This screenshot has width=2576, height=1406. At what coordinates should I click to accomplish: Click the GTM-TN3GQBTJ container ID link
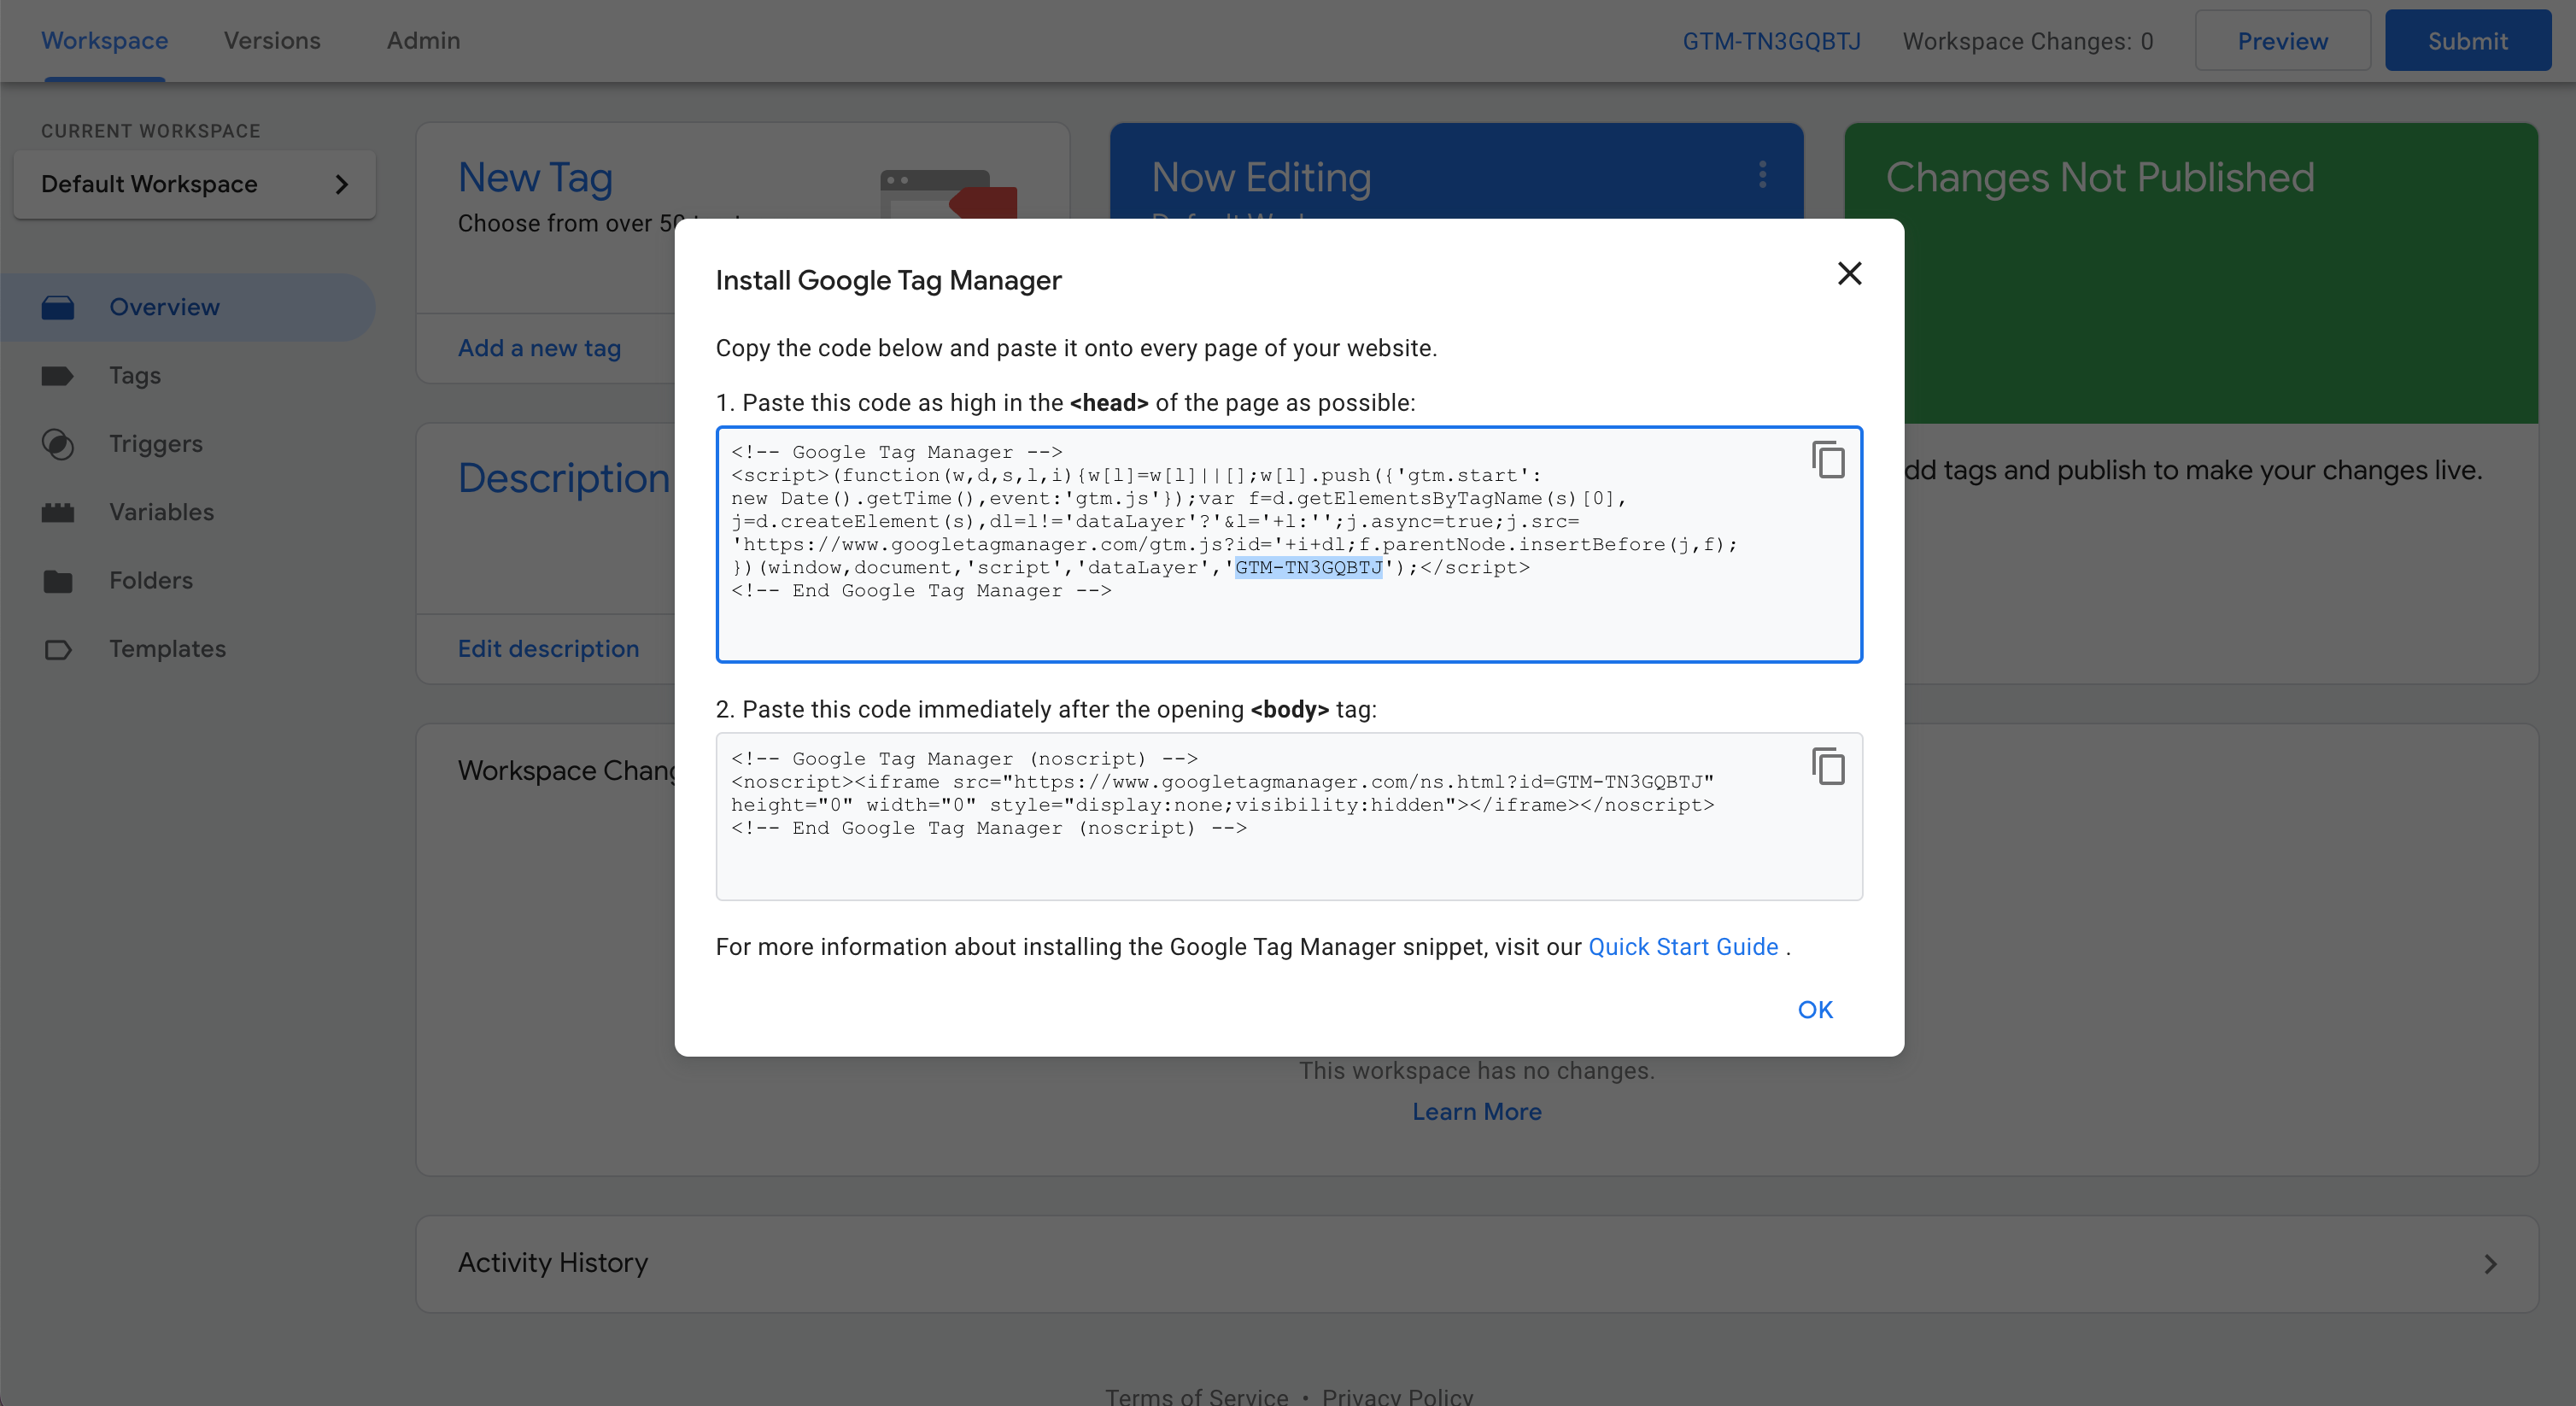tap(1771, 41)
